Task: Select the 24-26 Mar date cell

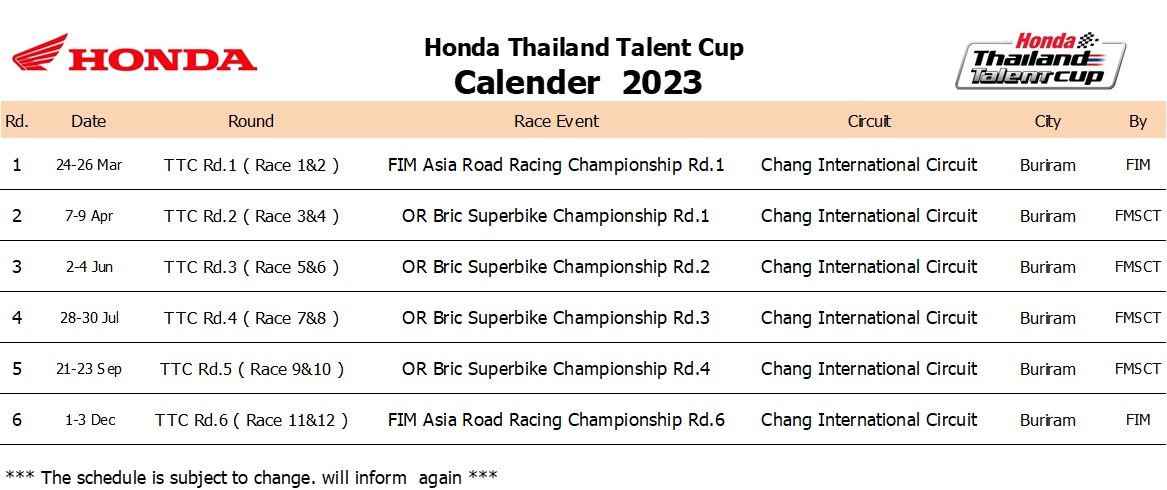Action: tap(89, 165)
